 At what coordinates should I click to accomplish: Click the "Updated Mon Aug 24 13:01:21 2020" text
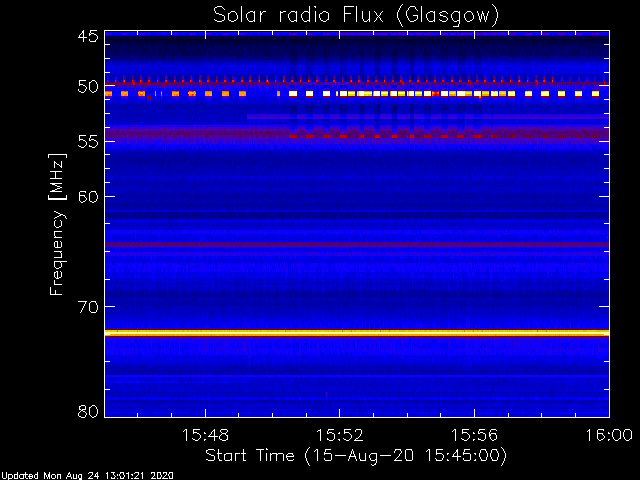(87, 476)
